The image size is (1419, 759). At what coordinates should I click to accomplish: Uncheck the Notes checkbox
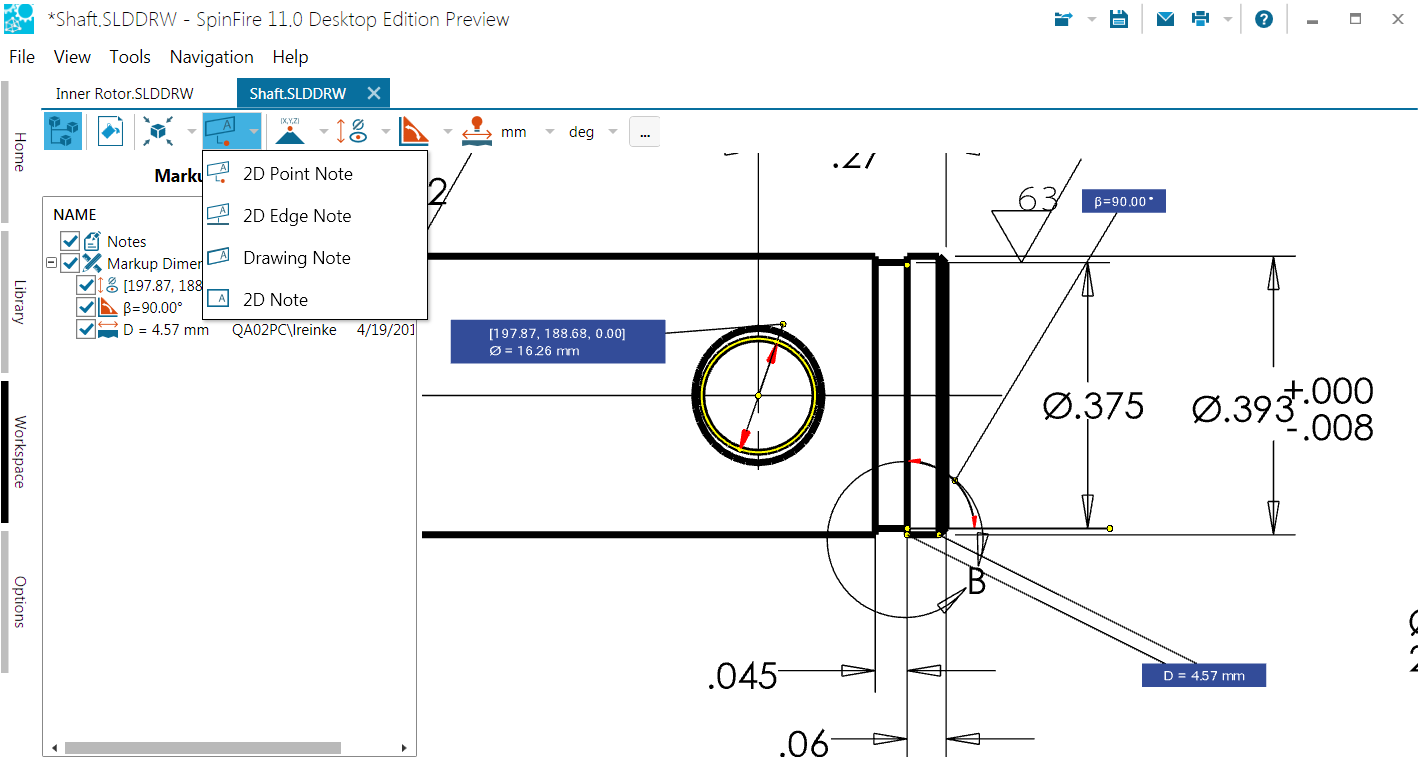[x=70, y=241]
